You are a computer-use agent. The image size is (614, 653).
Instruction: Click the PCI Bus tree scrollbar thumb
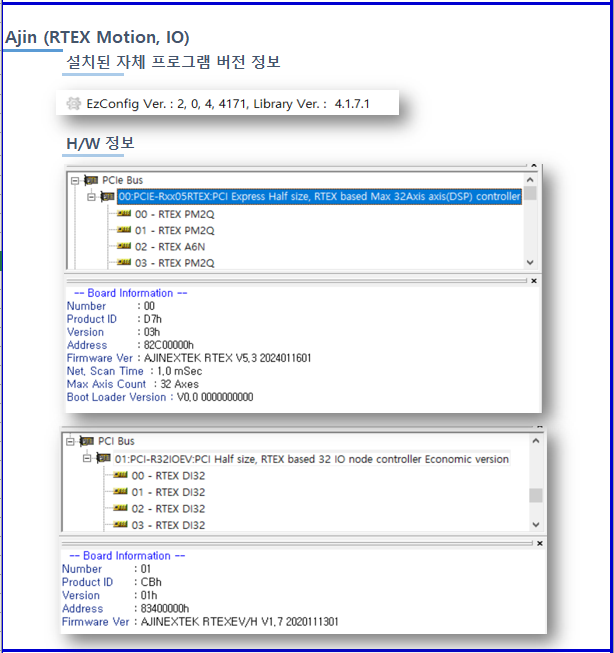tap(536, 495)
